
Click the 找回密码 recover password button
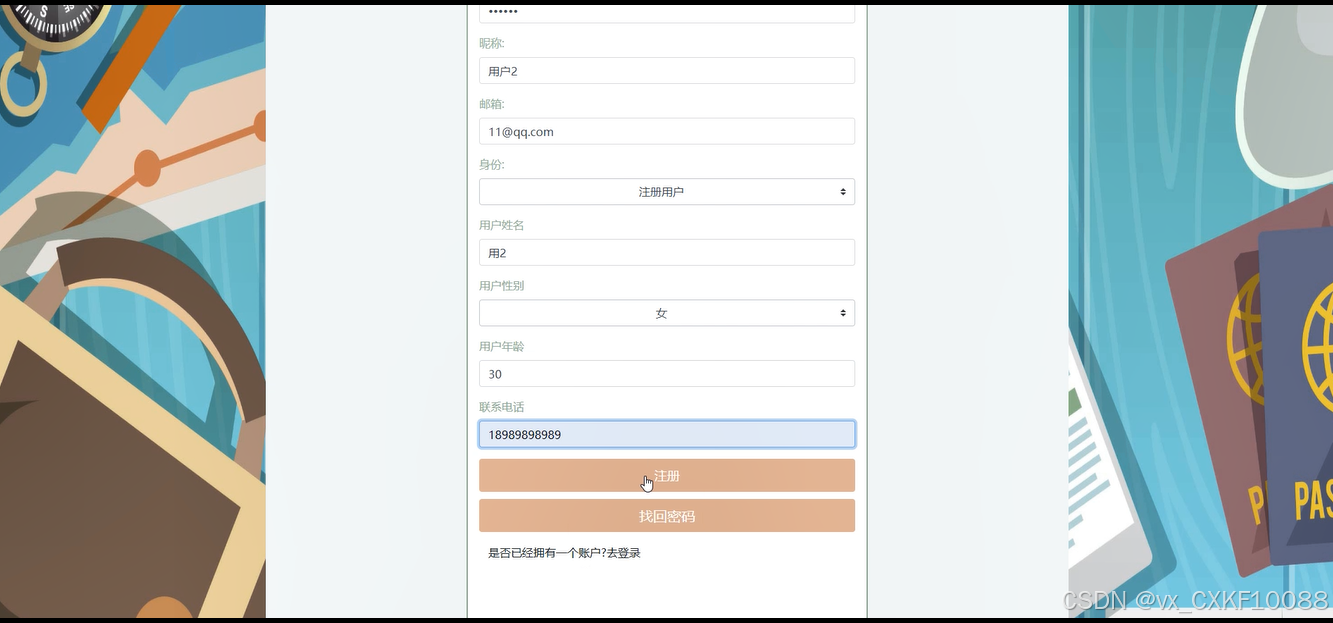[667, 516]
